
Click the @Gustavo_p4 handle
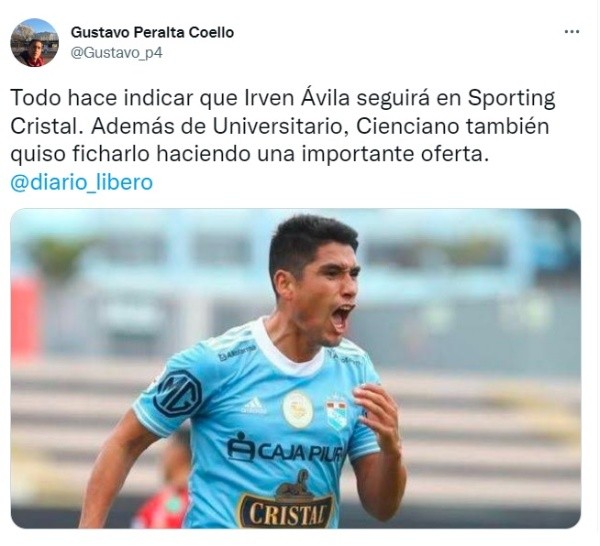(x=117, y=53)
